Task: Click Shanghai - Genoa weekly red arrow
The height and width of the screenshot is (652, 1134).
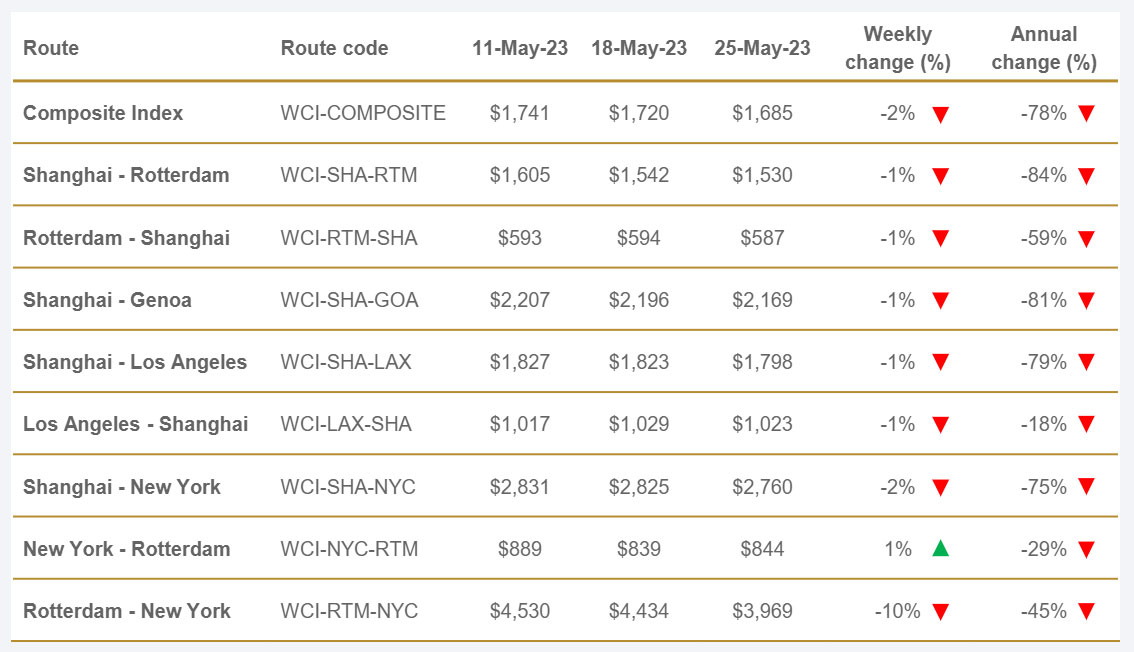Action: [939, 301]
